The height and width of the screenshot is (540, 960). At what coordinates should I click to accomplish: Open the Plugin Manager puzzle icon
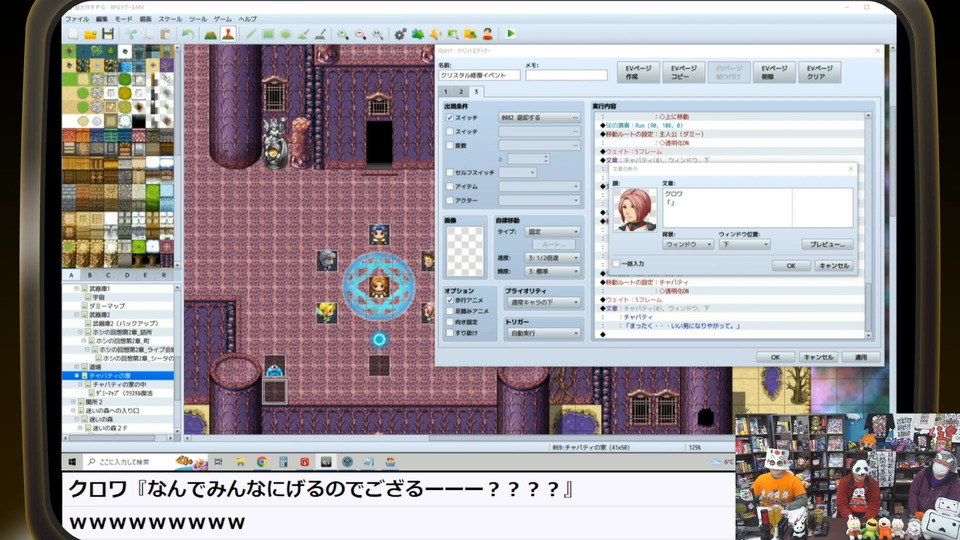(x=418, y=34)
